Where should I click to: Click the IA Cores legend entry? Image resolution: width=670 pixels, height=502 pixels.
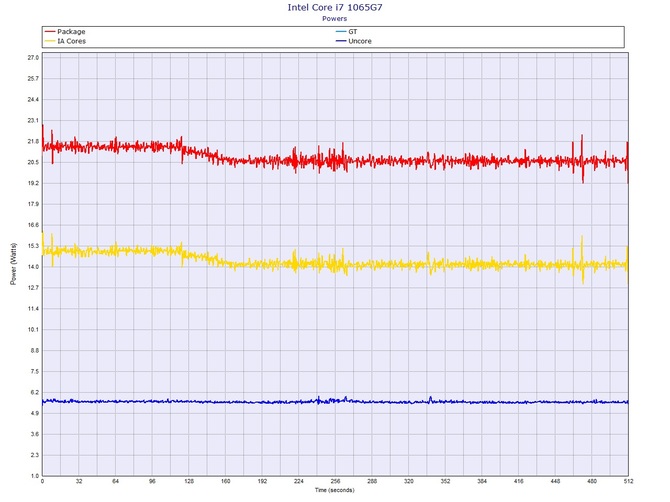click(x=65, y=41)
